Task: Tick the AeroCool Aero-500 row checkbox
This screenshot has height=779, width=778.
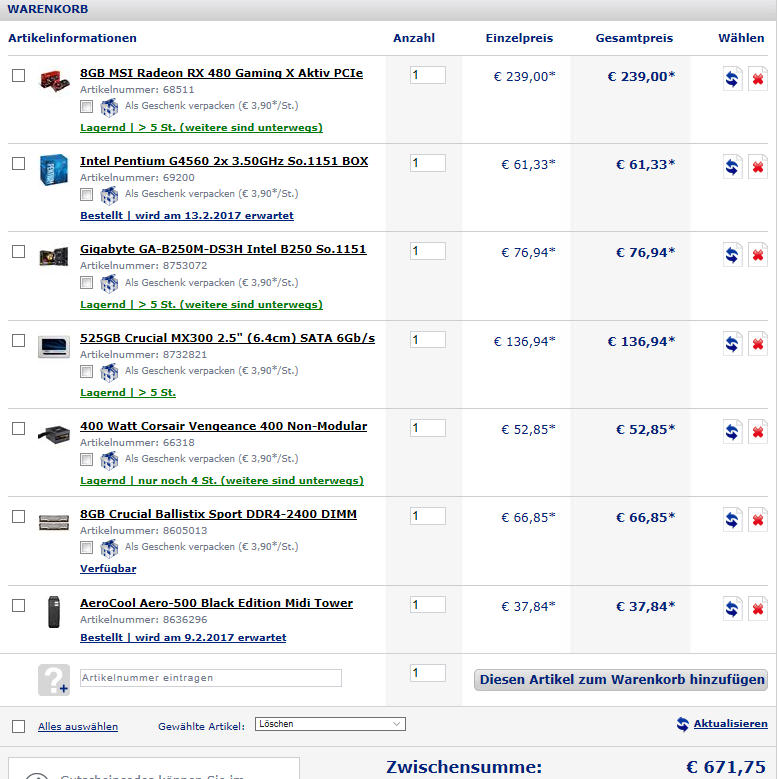Action: [x=18, y=605]
